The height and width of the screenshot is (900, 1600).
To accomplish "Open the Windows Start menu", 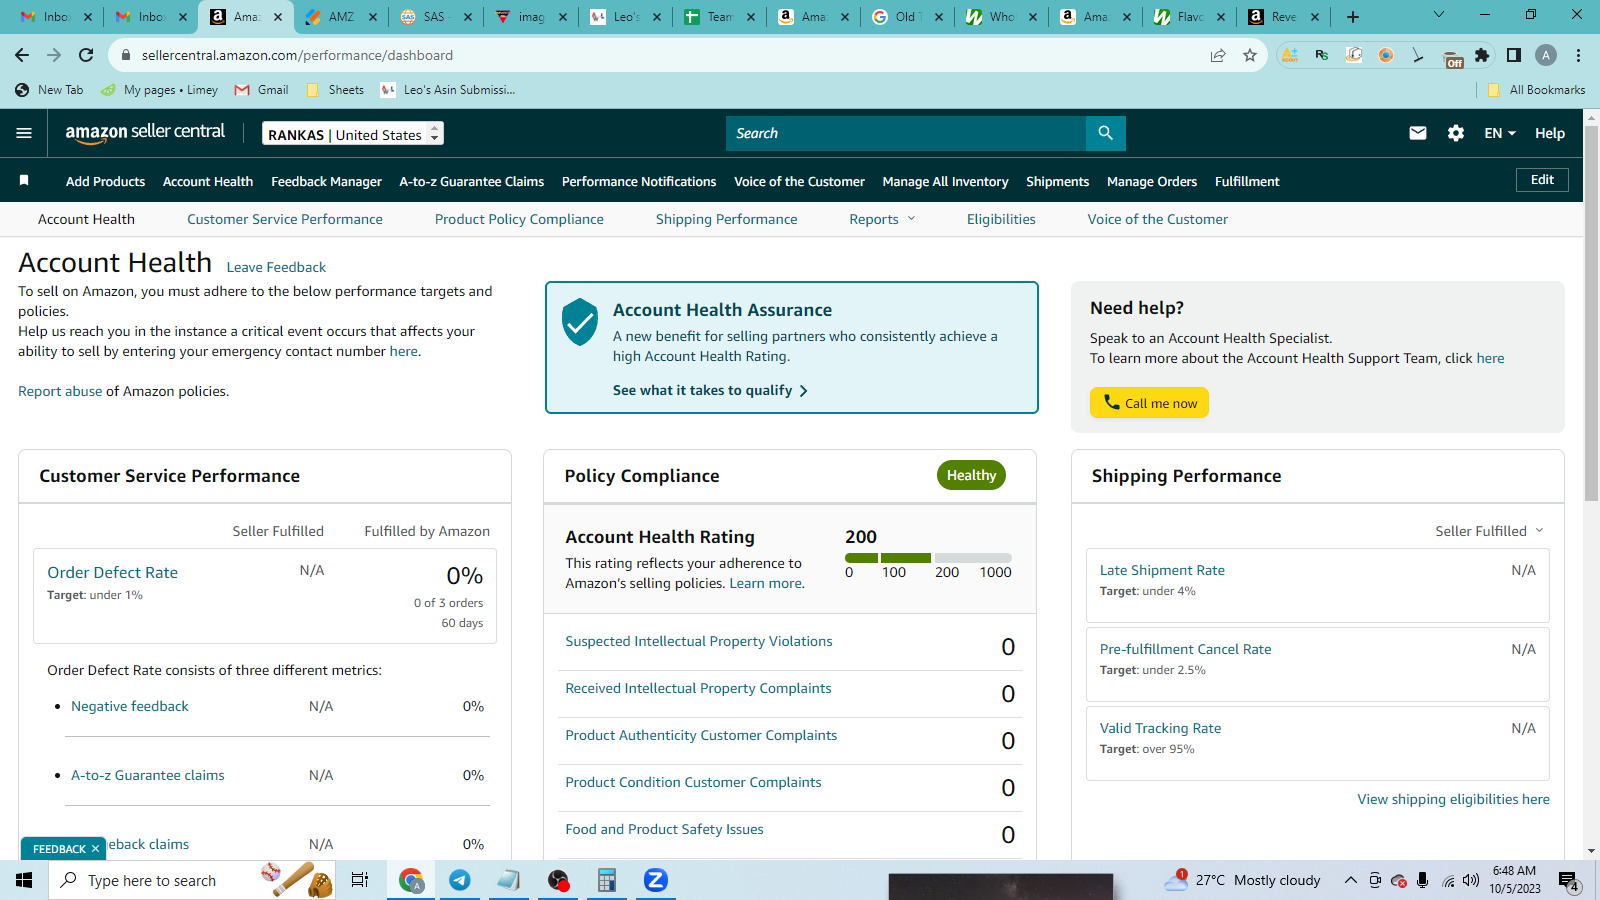I will click(24, 880).
